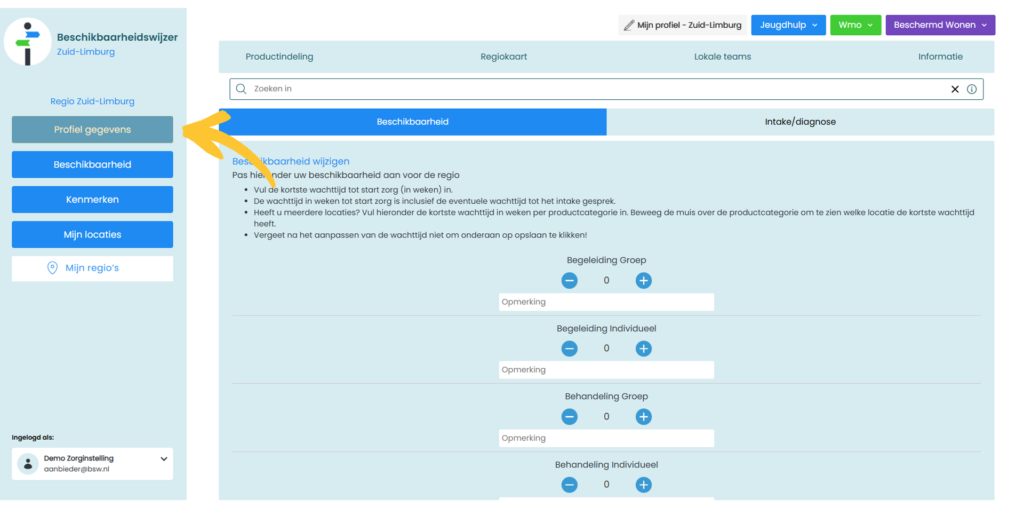The image size is (1024, 507).
Task: Click the 'Ingelogd als:' label
Action: pos(33,438)
